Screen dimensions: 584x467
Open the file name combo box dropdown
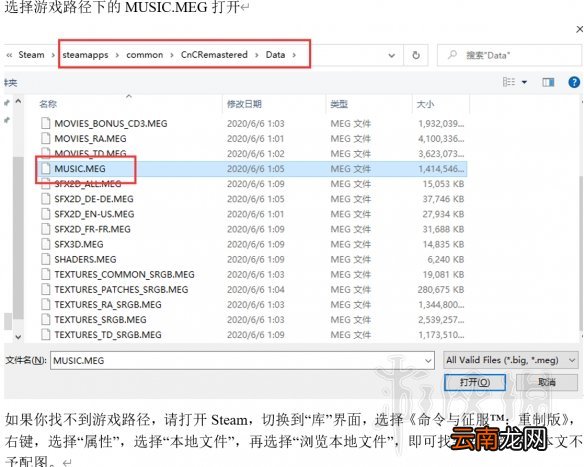pos(428,360)
